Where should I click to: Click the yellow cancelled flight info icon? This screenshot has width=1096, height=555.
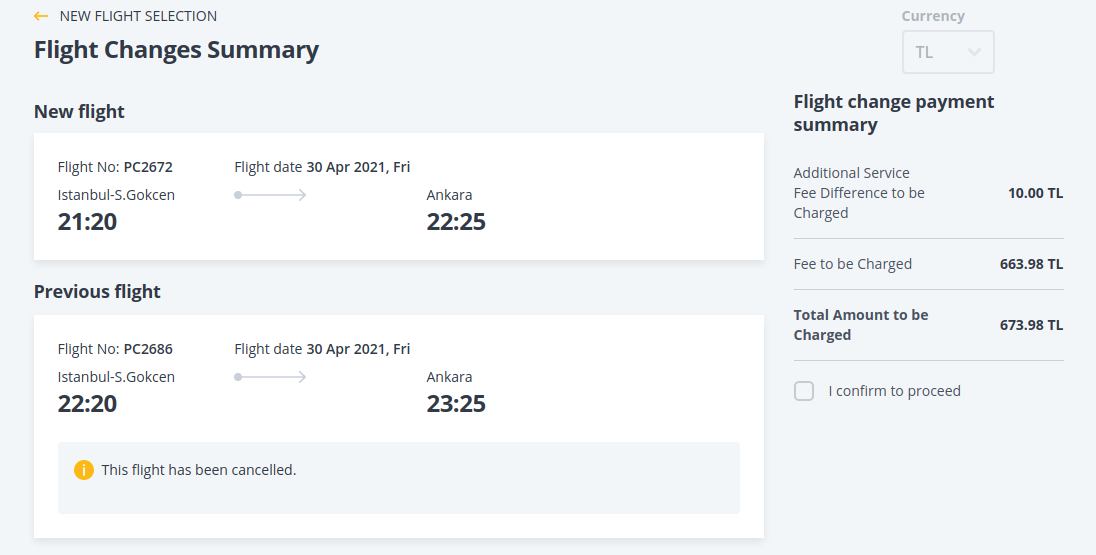[84, 470]
